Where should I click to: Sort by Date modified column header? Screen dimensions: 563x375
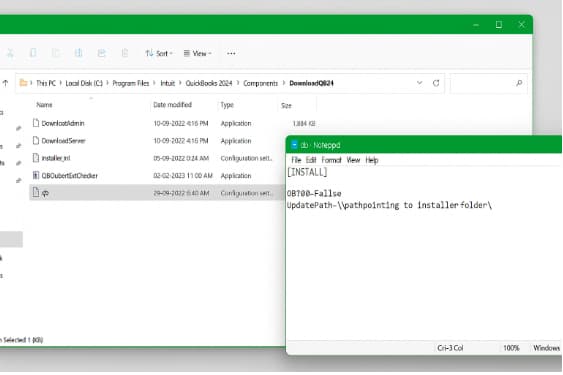point(173,105)
